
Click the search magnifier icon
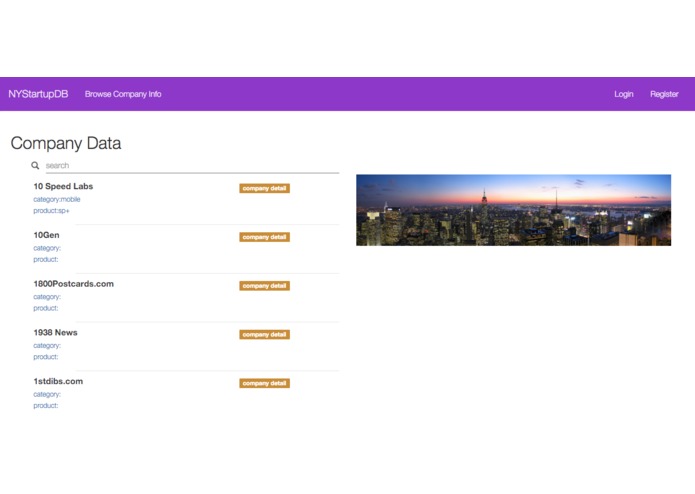tap(35, 165)
